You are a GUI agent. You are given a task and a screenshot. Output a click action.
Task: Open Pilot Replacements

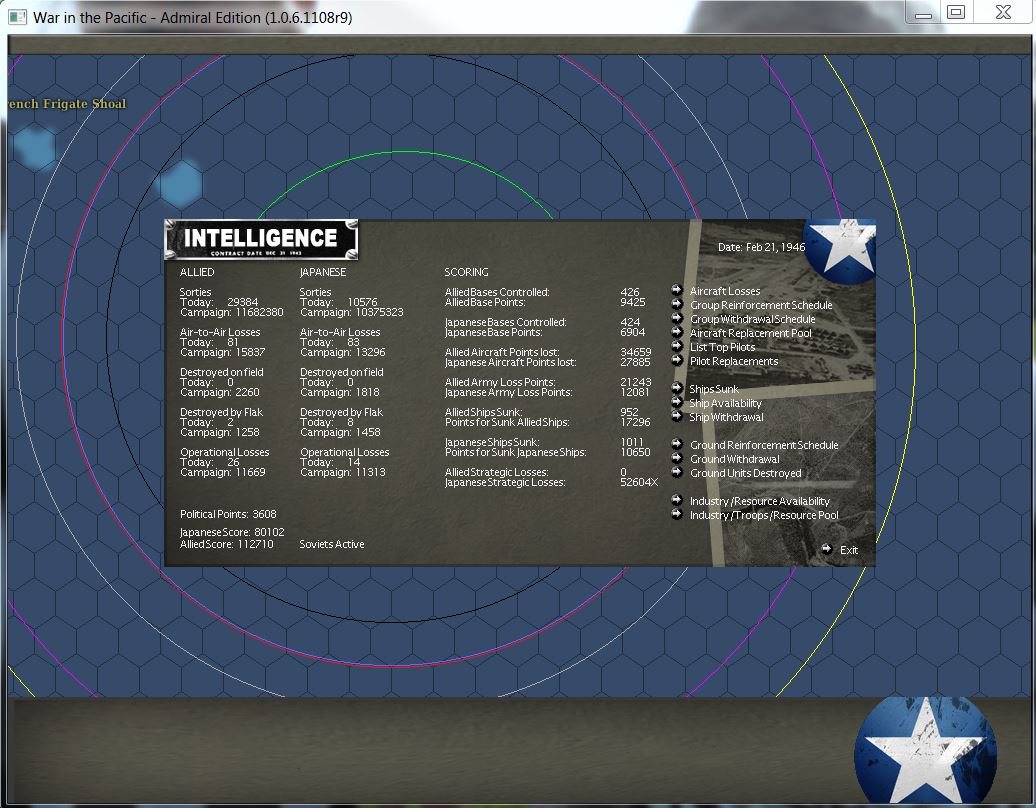click(734, 361)
